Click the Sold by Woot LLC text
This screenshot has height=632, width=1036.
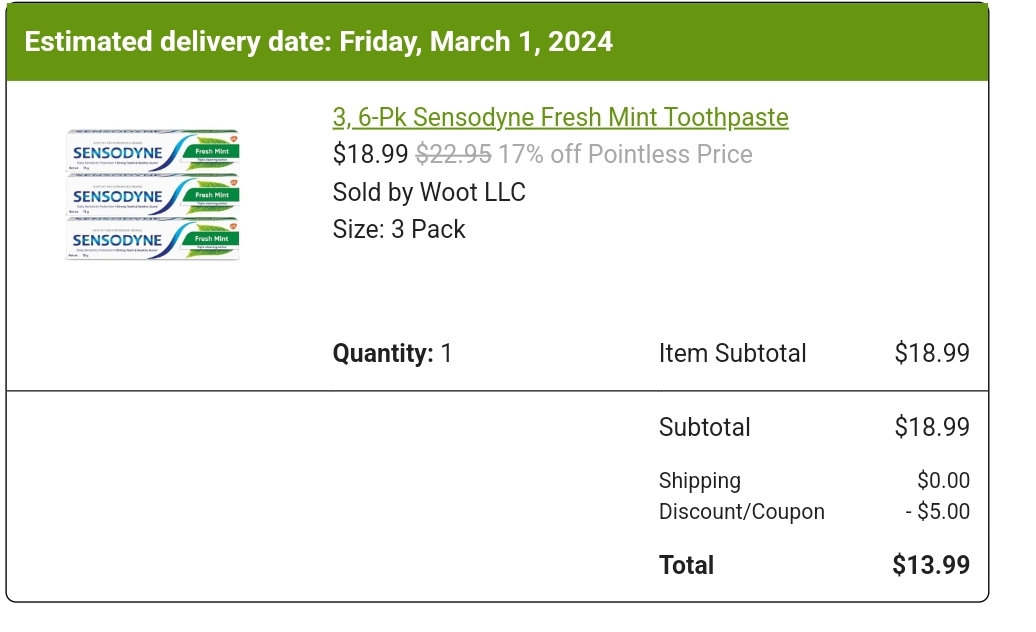click(429, 192)
